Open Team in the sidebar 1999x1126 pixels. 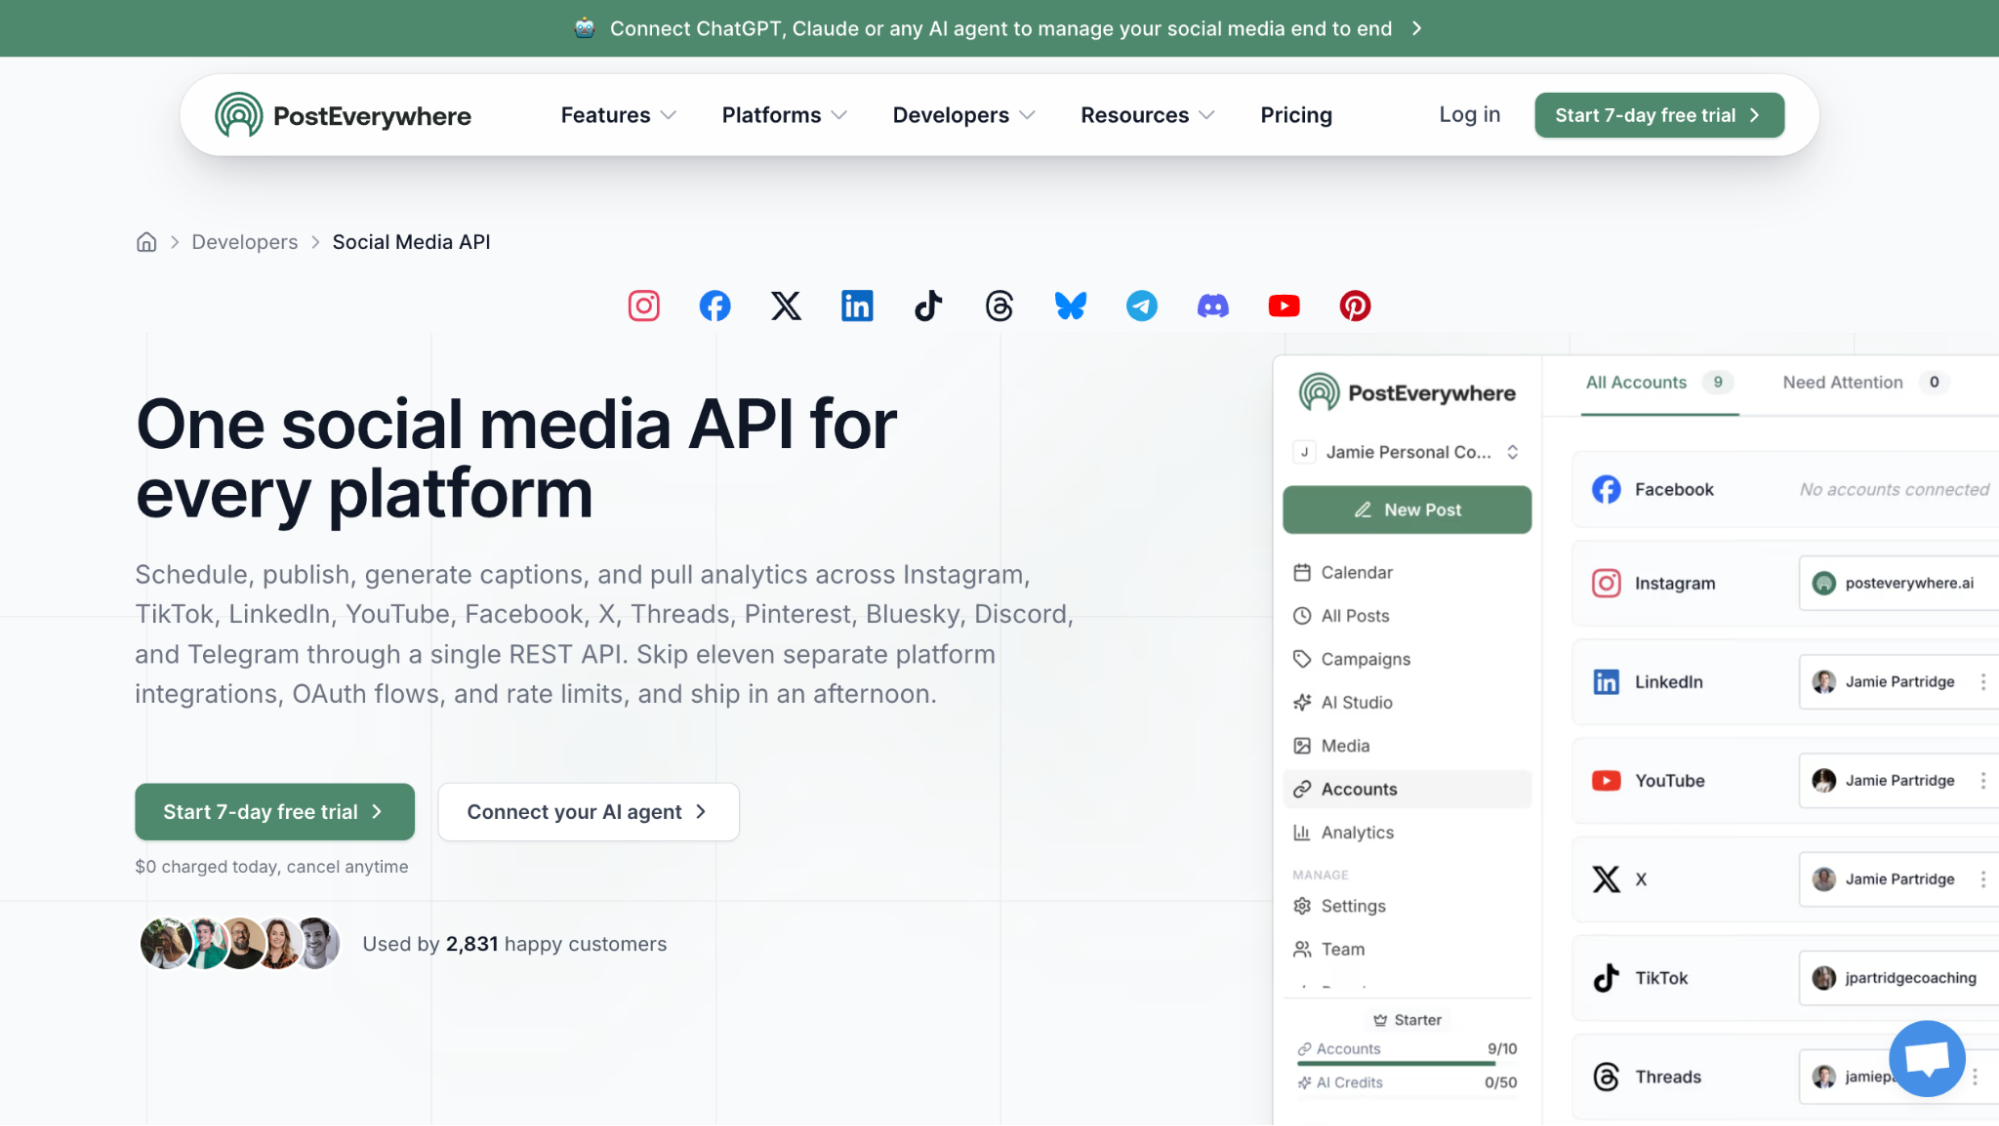[1407, 949]
